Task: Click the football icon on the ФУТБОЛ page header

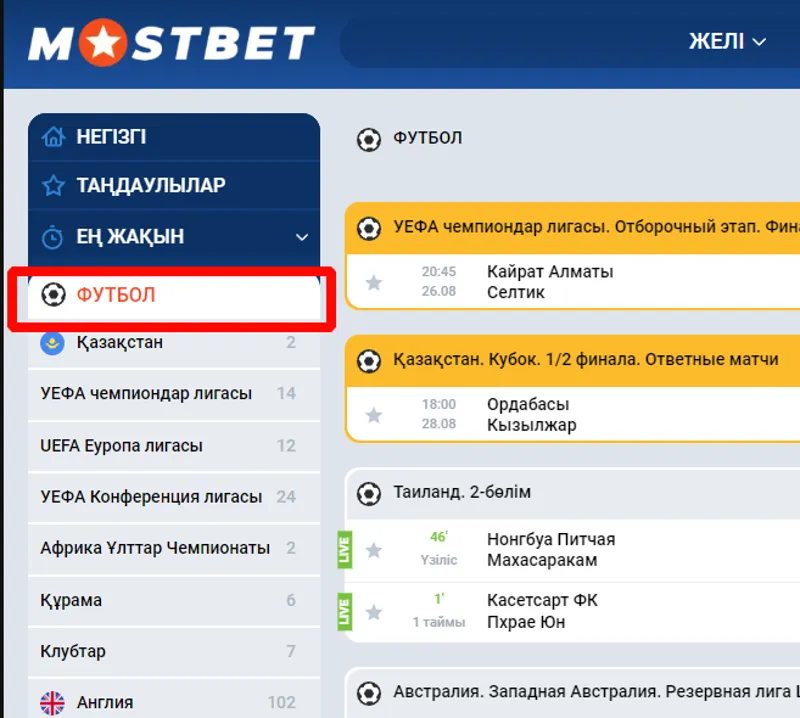Action: coord(367,140)
